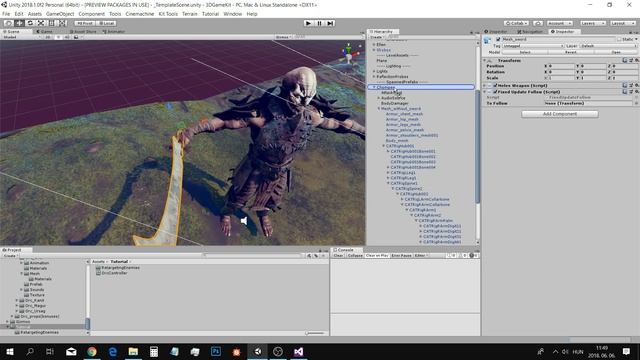The image size is (640, 360).
Task: Open the Collab dropdown
Action: tap(516, 23)
